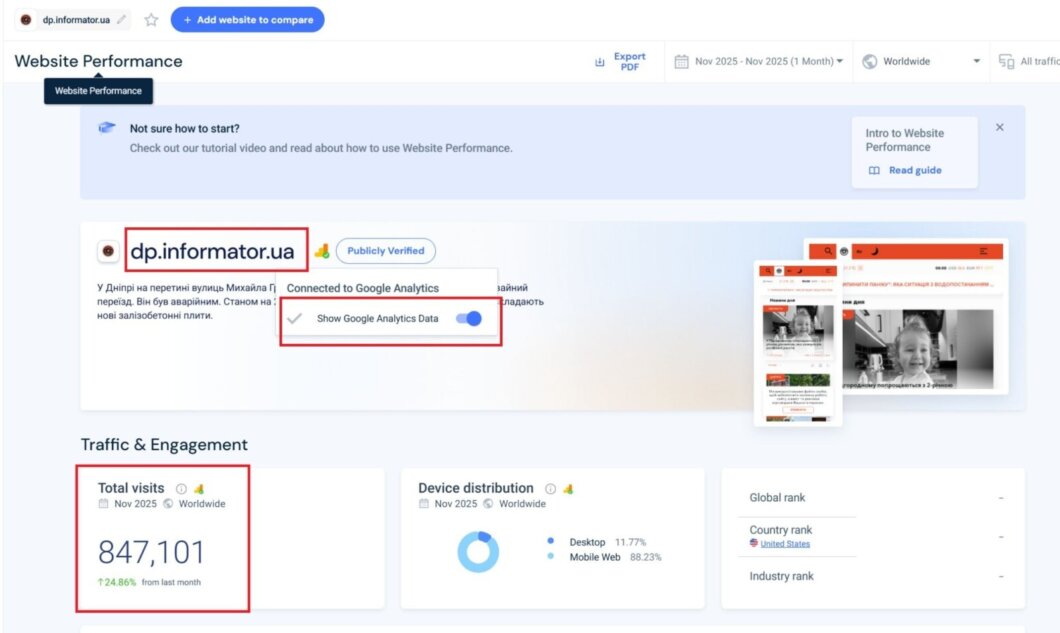Open the Read guide link
This screenshot has height=633, width=1060.
click(906, 170)
